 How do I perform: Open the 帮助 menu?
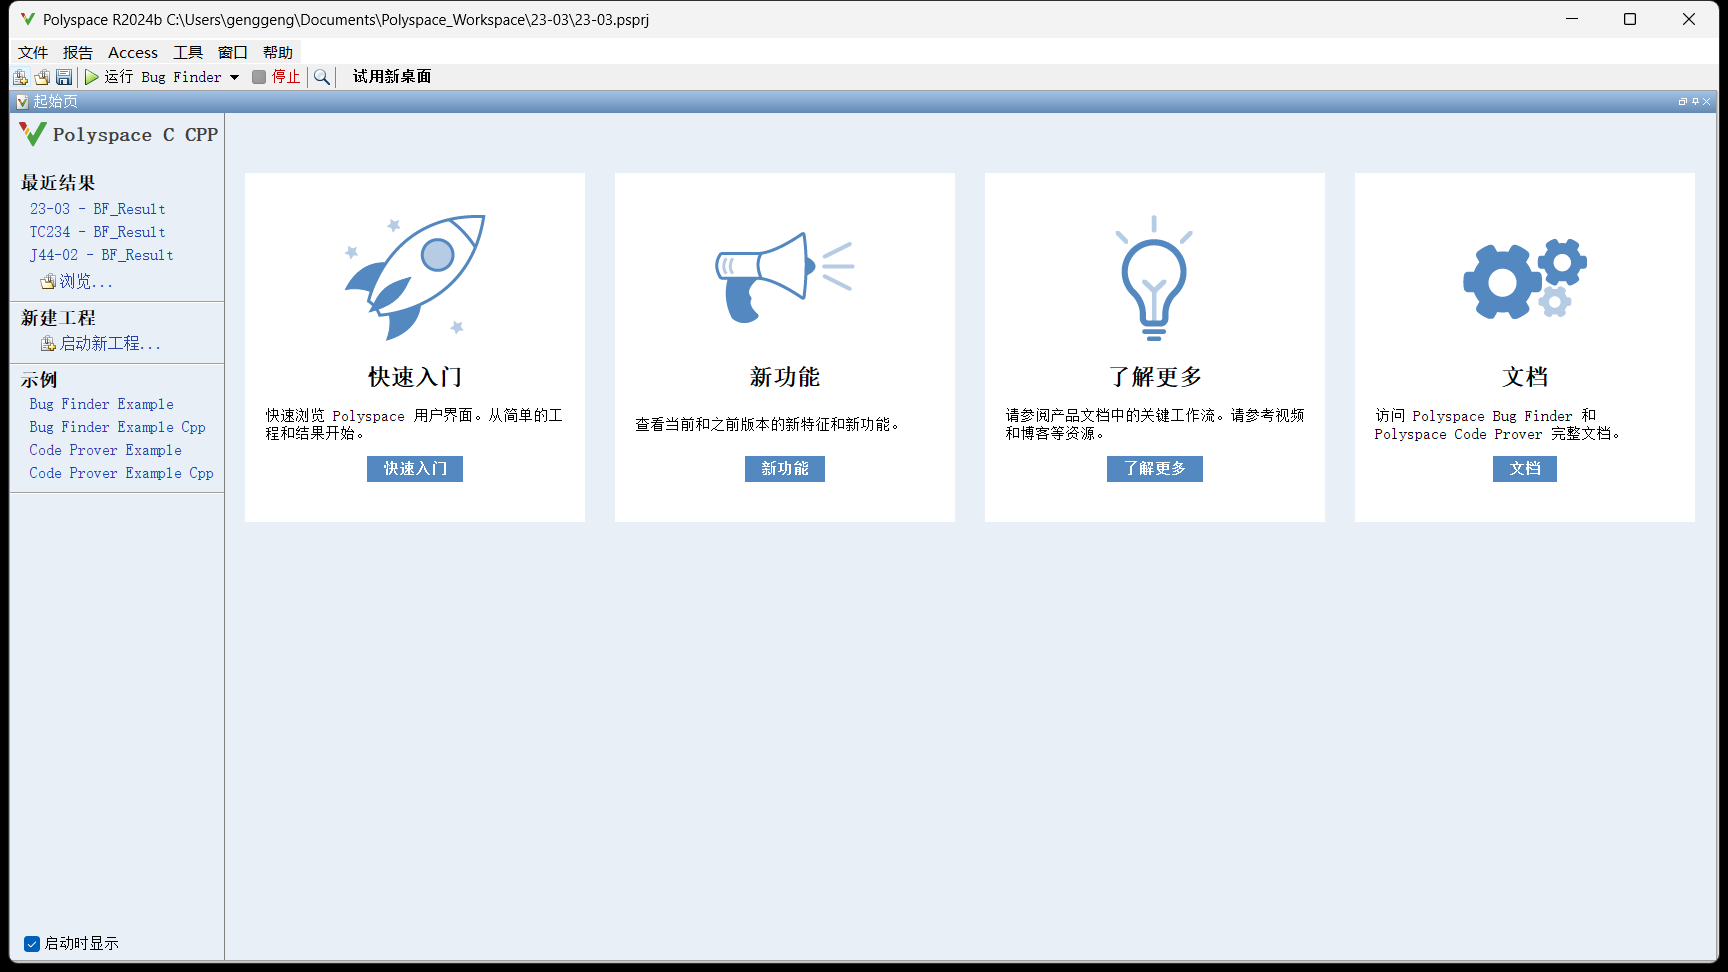click(278, 53)
